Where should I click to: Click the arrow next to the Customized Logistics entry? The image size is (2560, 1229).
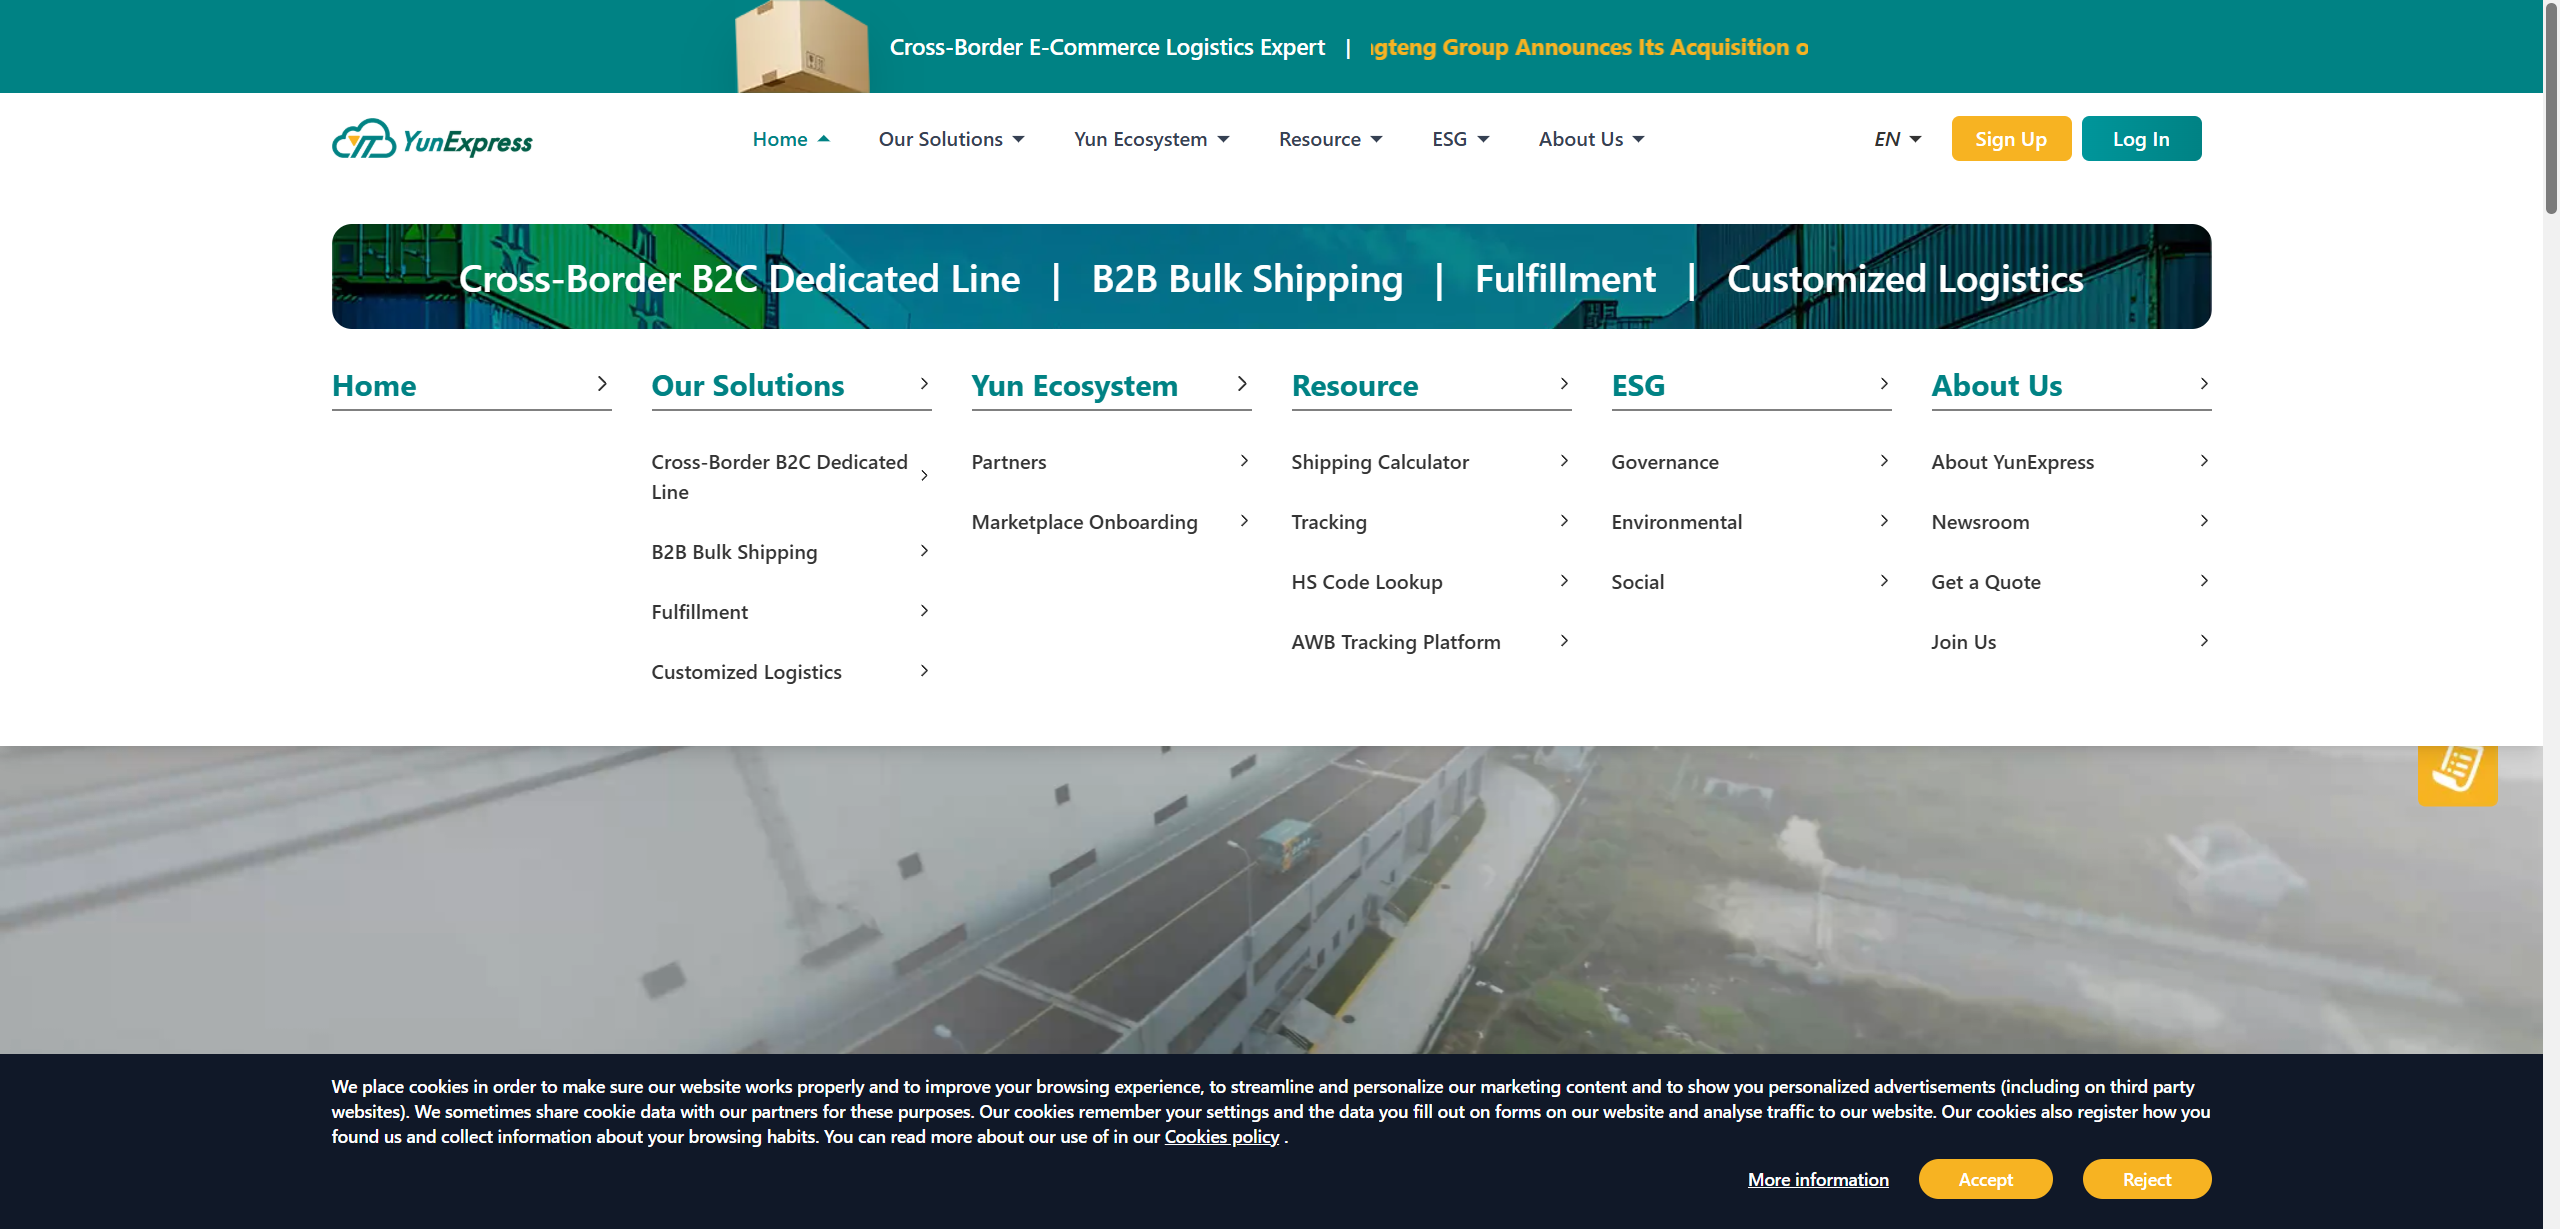click(x=924, y=671)
